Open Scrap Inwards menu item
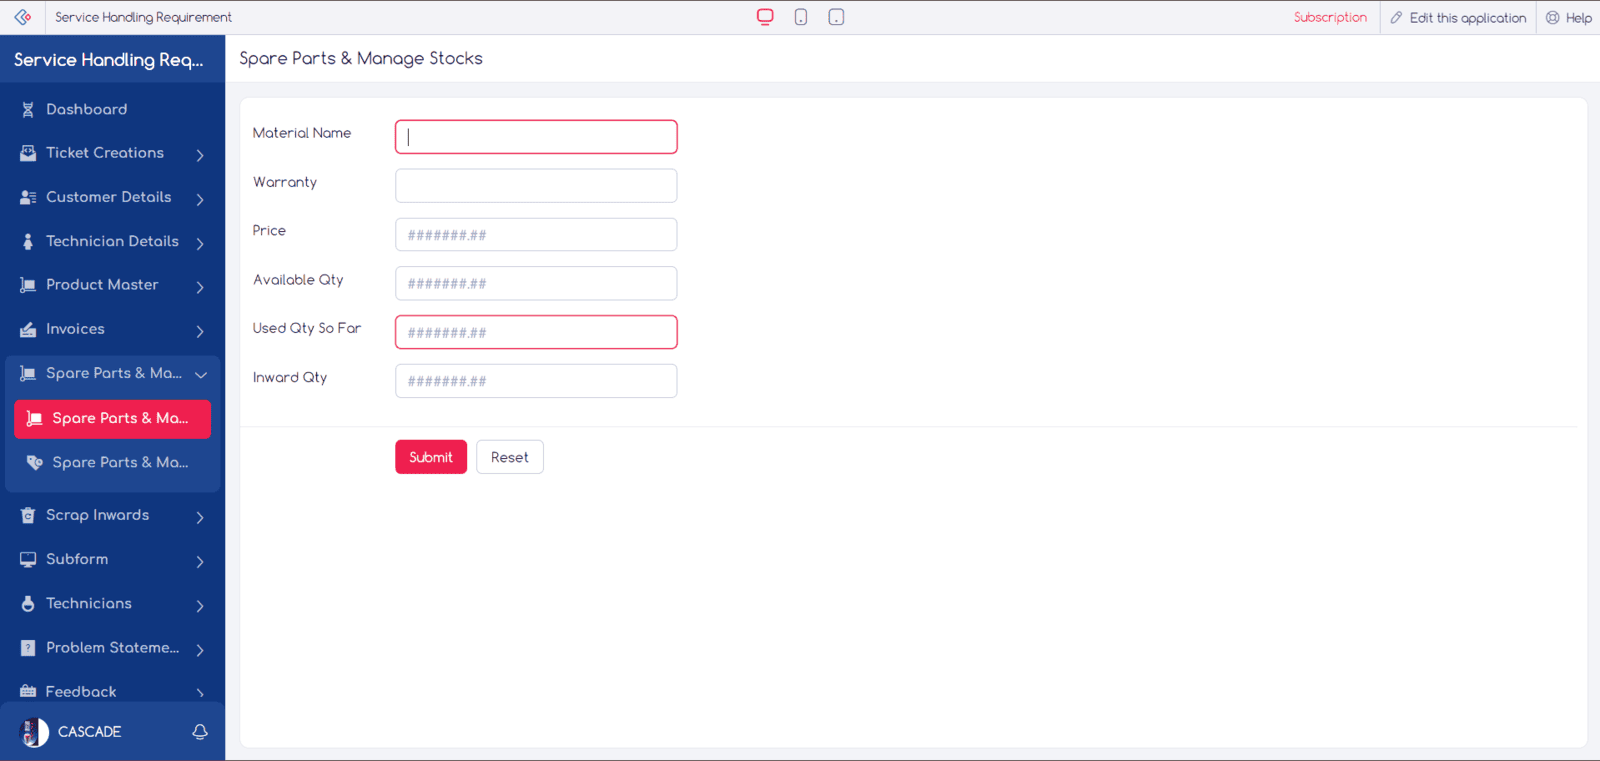1600x761 pixels. pos(112,515)
